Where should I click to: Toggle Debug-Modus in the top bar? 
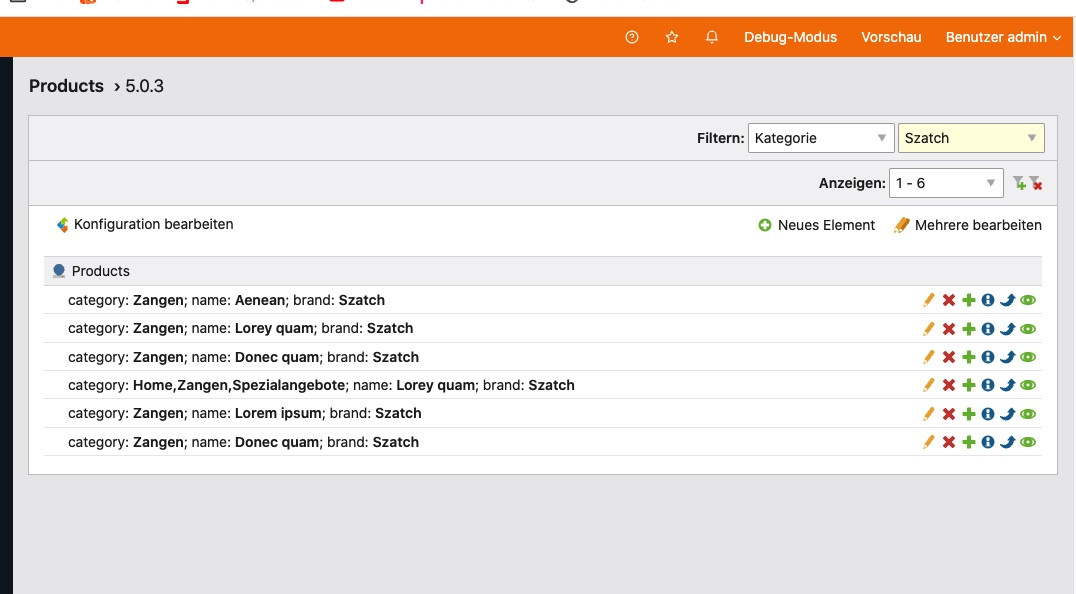[790, 37]
